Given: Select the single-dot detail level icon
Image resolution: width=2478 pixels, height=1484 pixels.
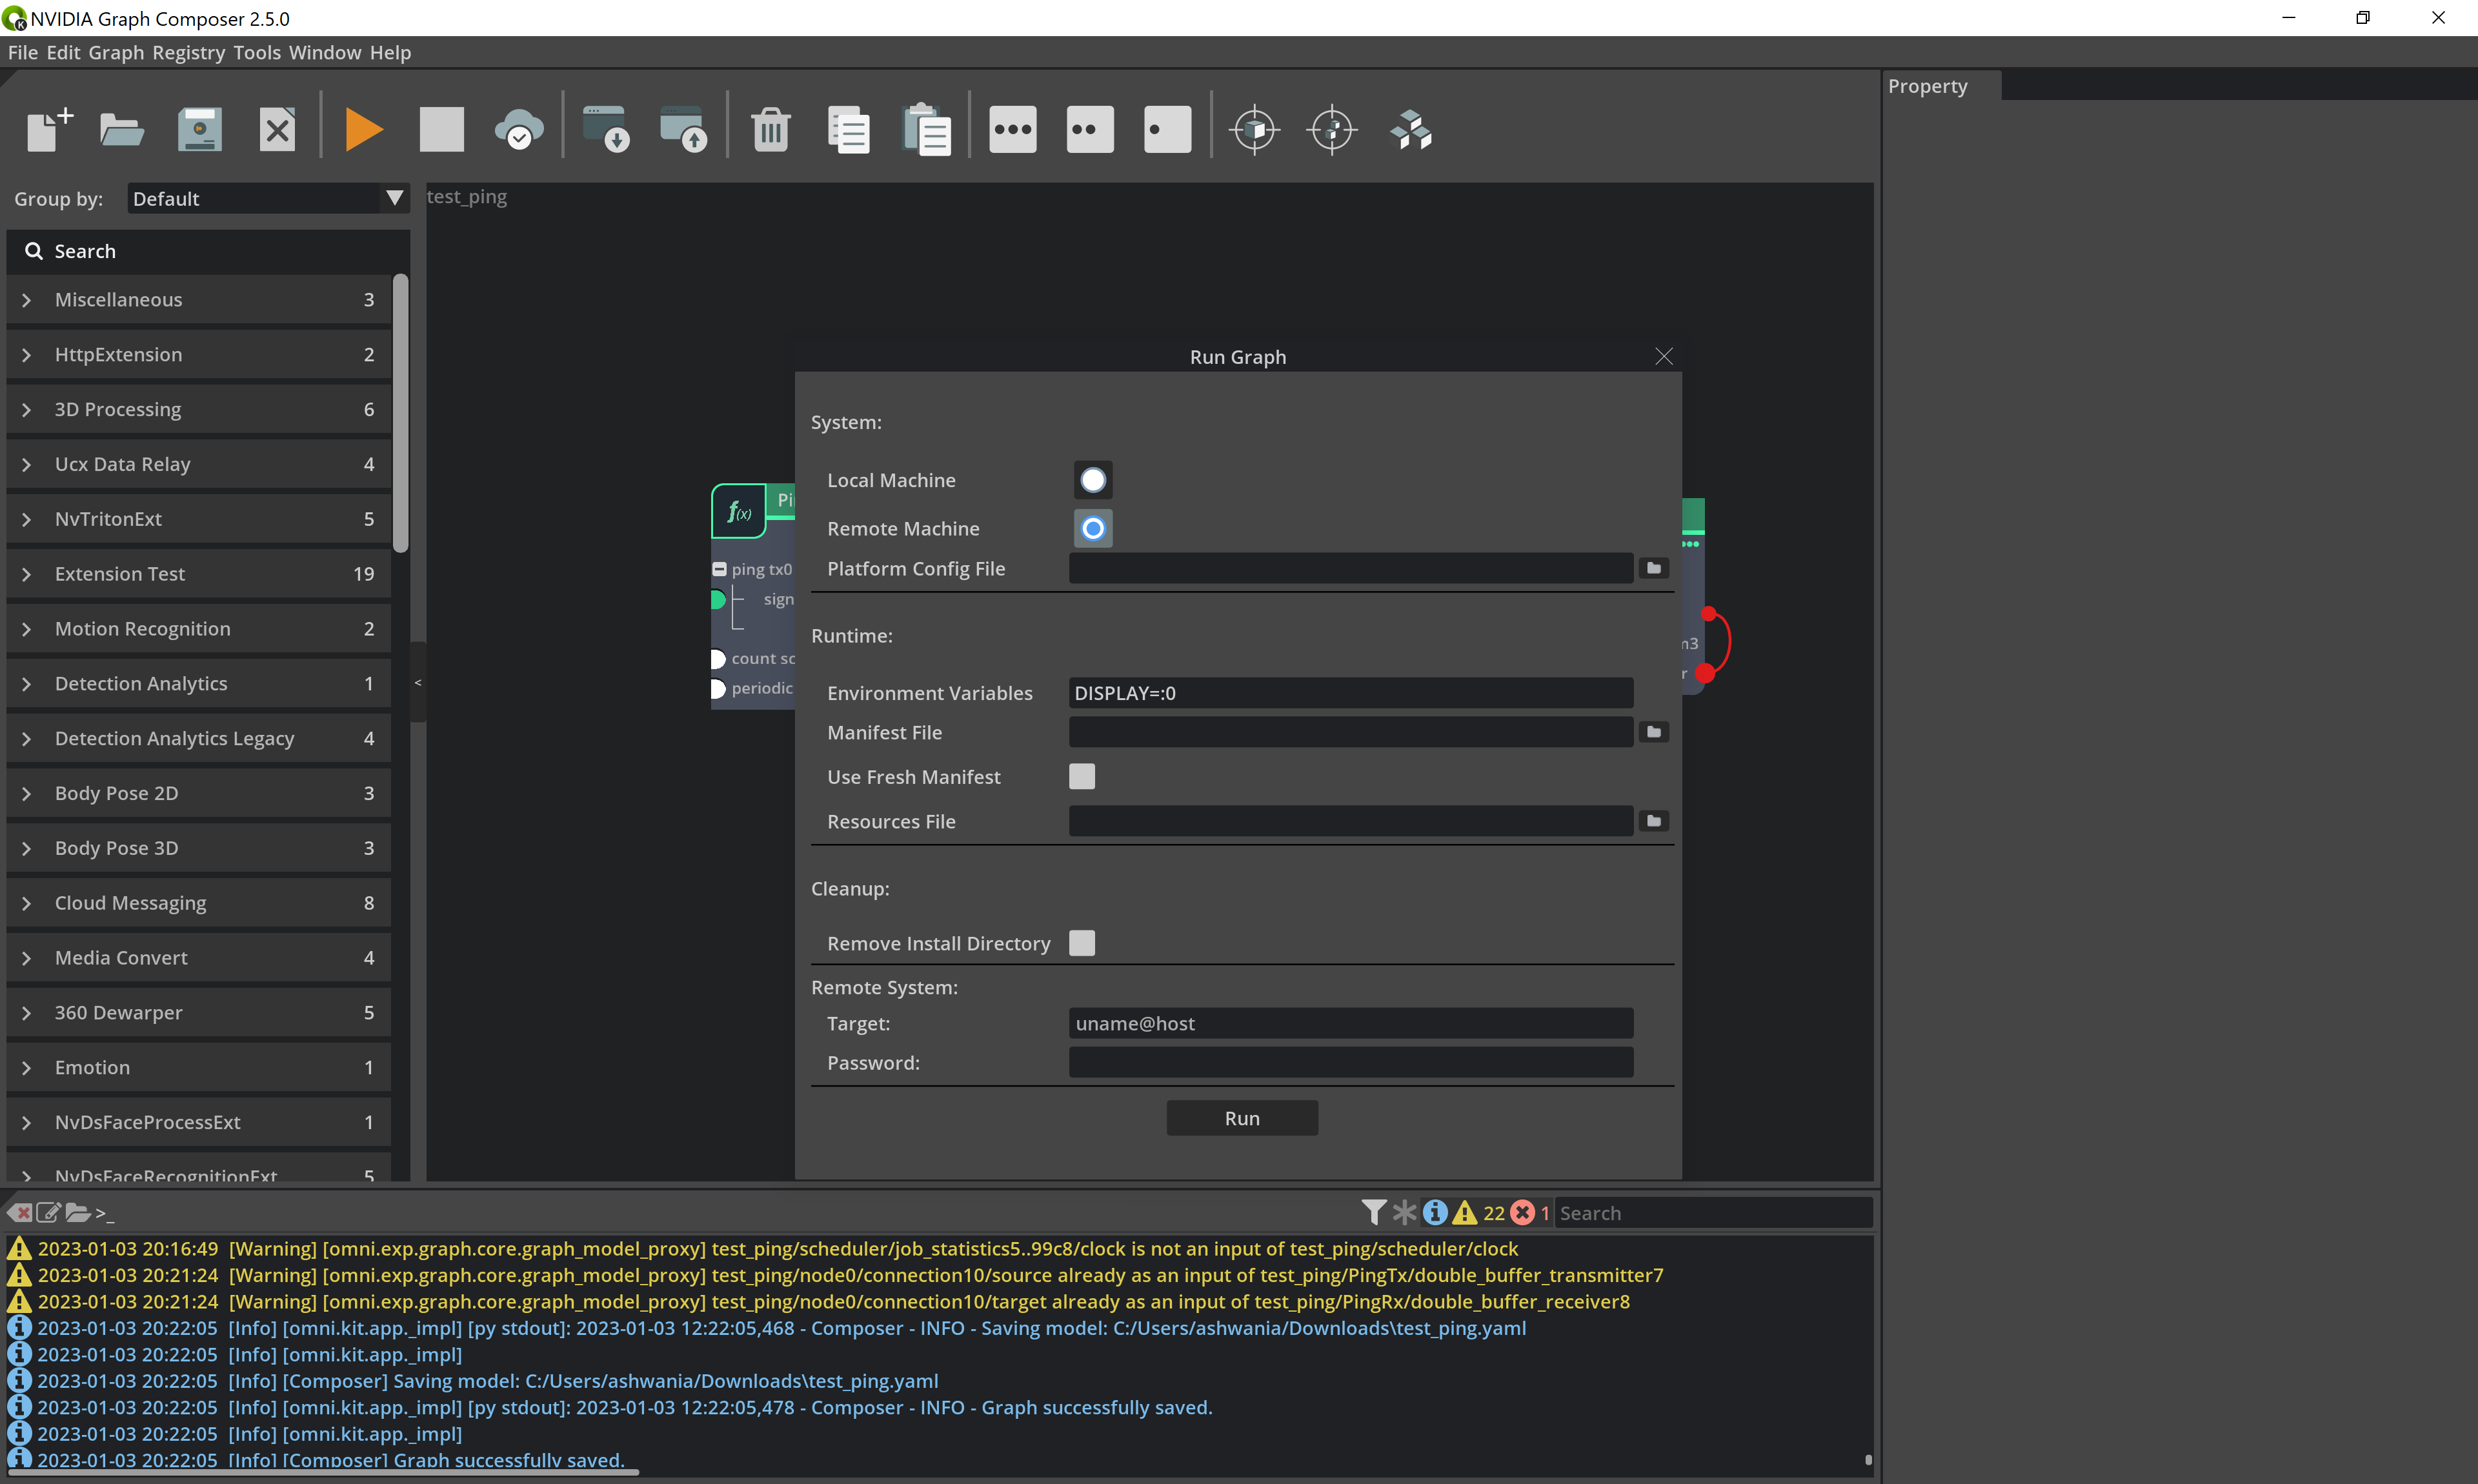Looking at the screenshot, I should (1167, 130).
